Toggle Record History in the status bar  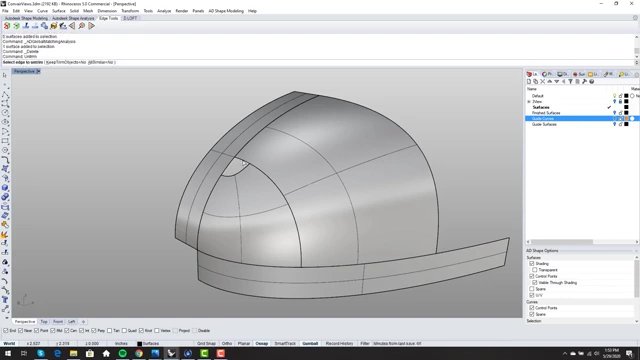[340, 344]
